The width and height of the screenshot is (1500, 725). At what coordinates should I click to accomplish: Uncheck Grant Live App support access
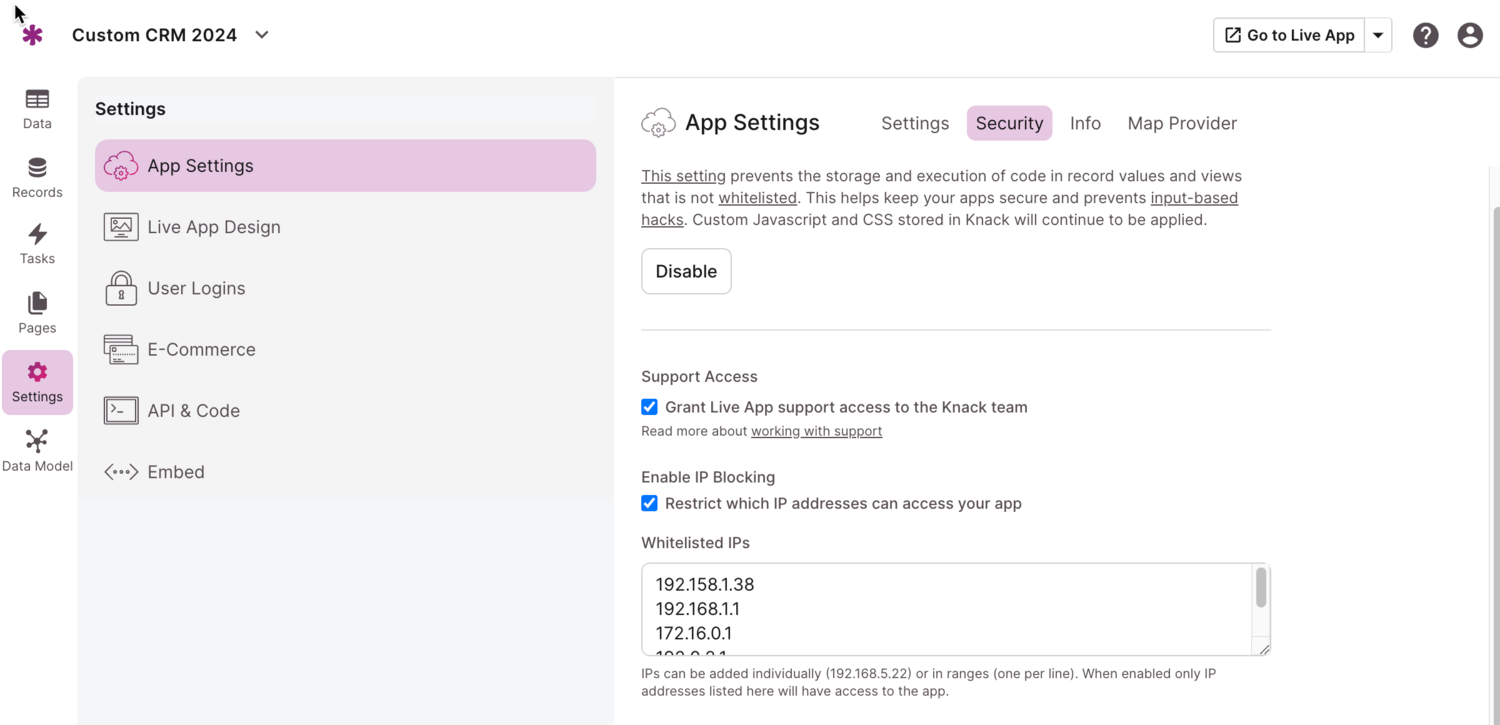pos(650,407)
